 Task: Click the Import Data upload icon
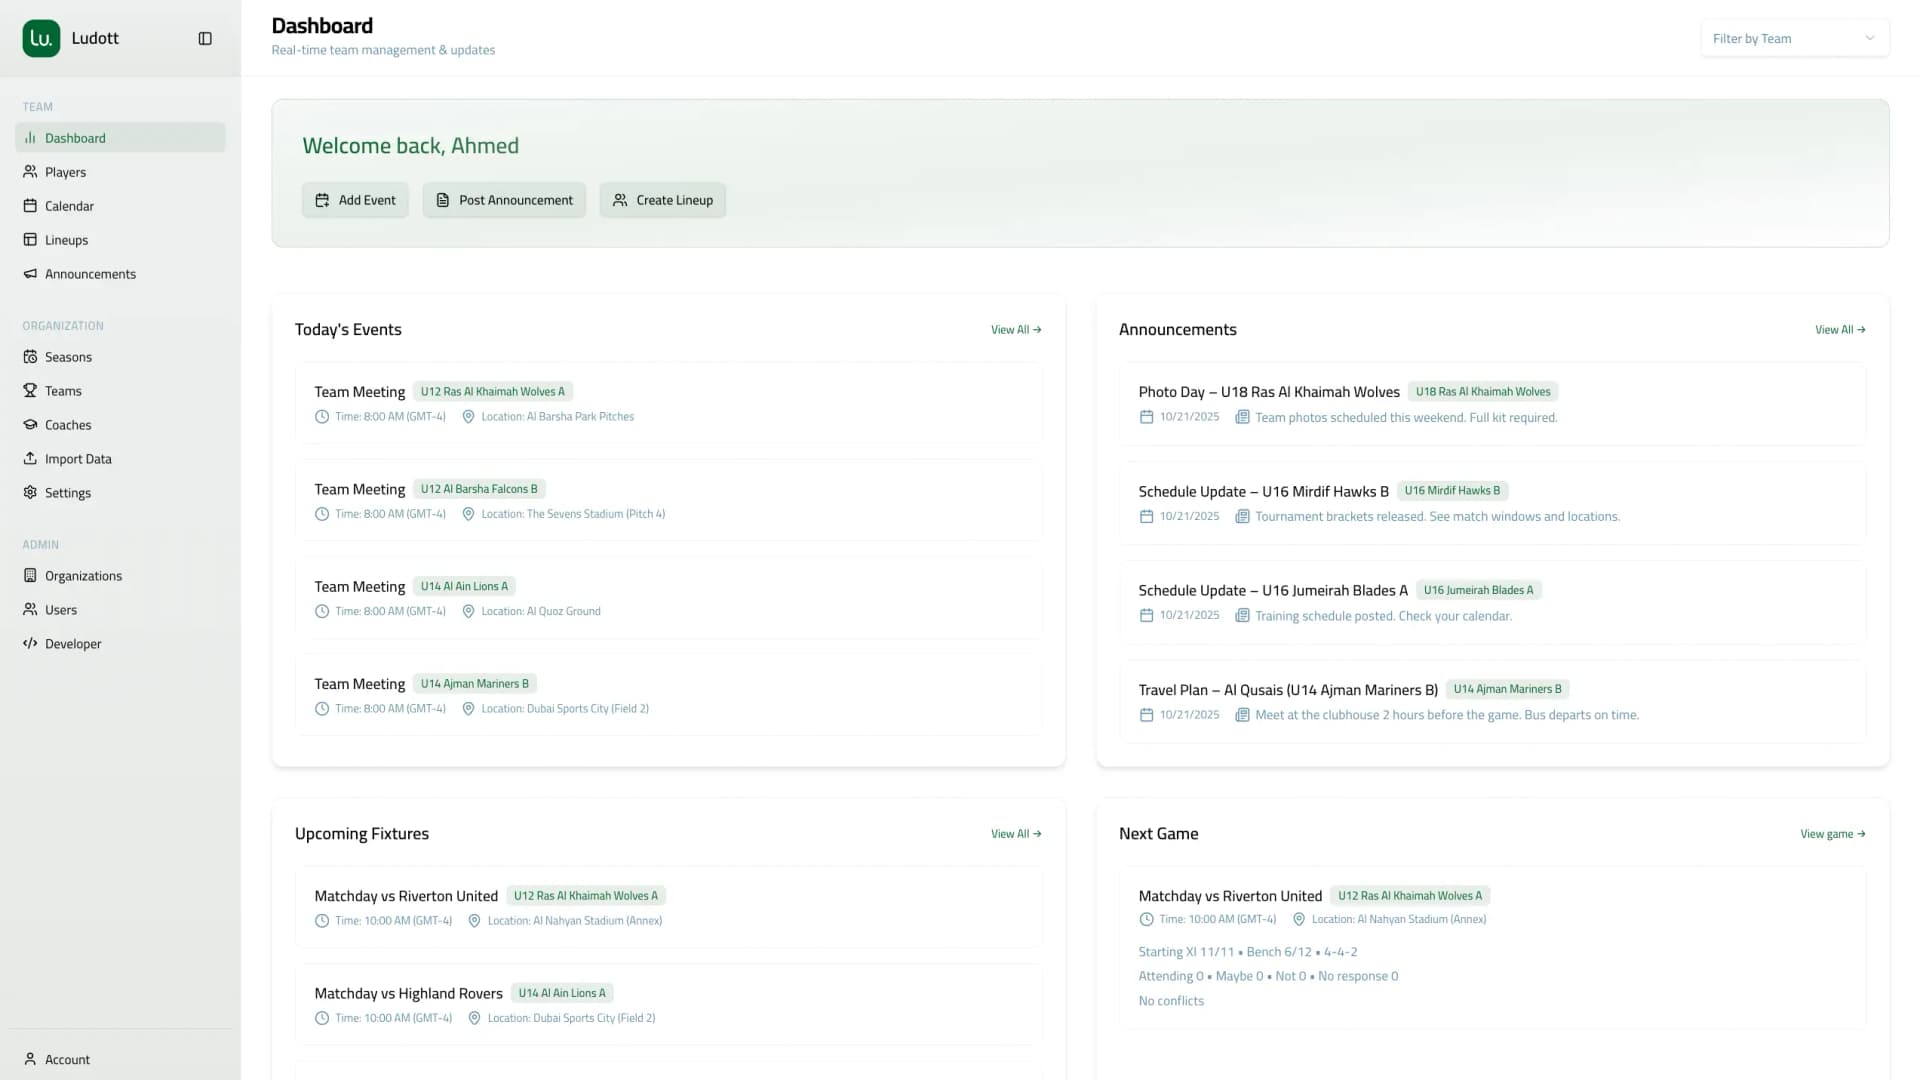click(x=30, y=459)
